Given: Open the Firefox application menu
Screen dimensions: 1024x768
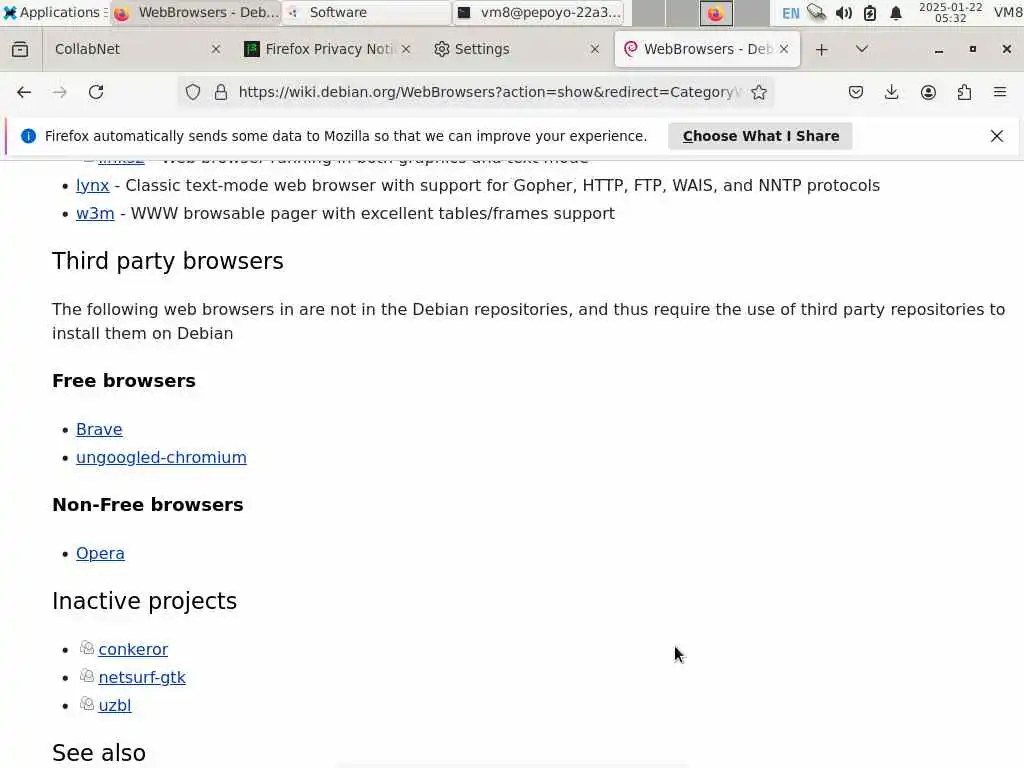Looking at the screenshot, I should pos(1000,92).
